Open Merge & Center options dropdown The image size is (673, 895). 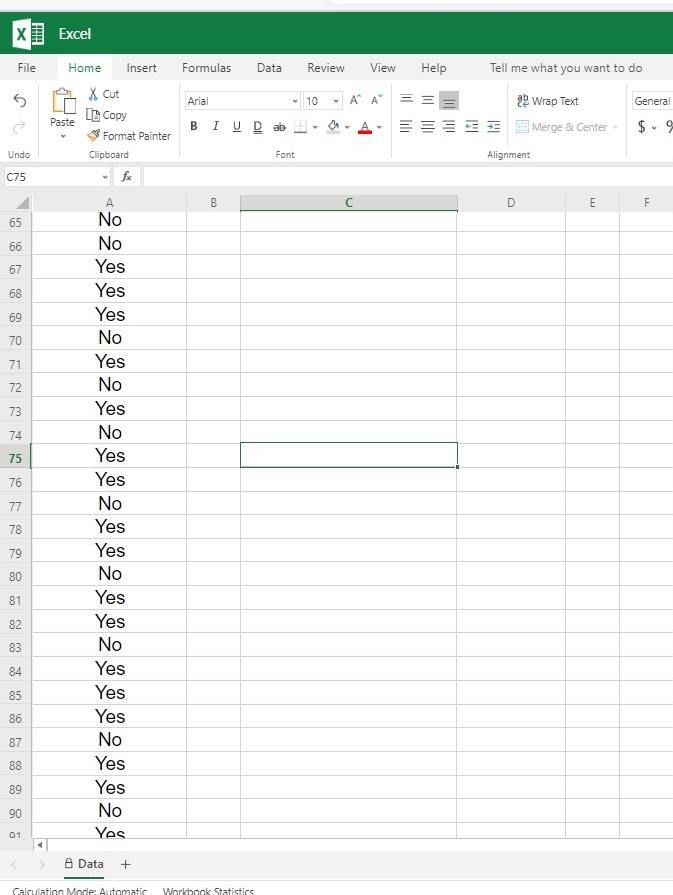[615, 127]
